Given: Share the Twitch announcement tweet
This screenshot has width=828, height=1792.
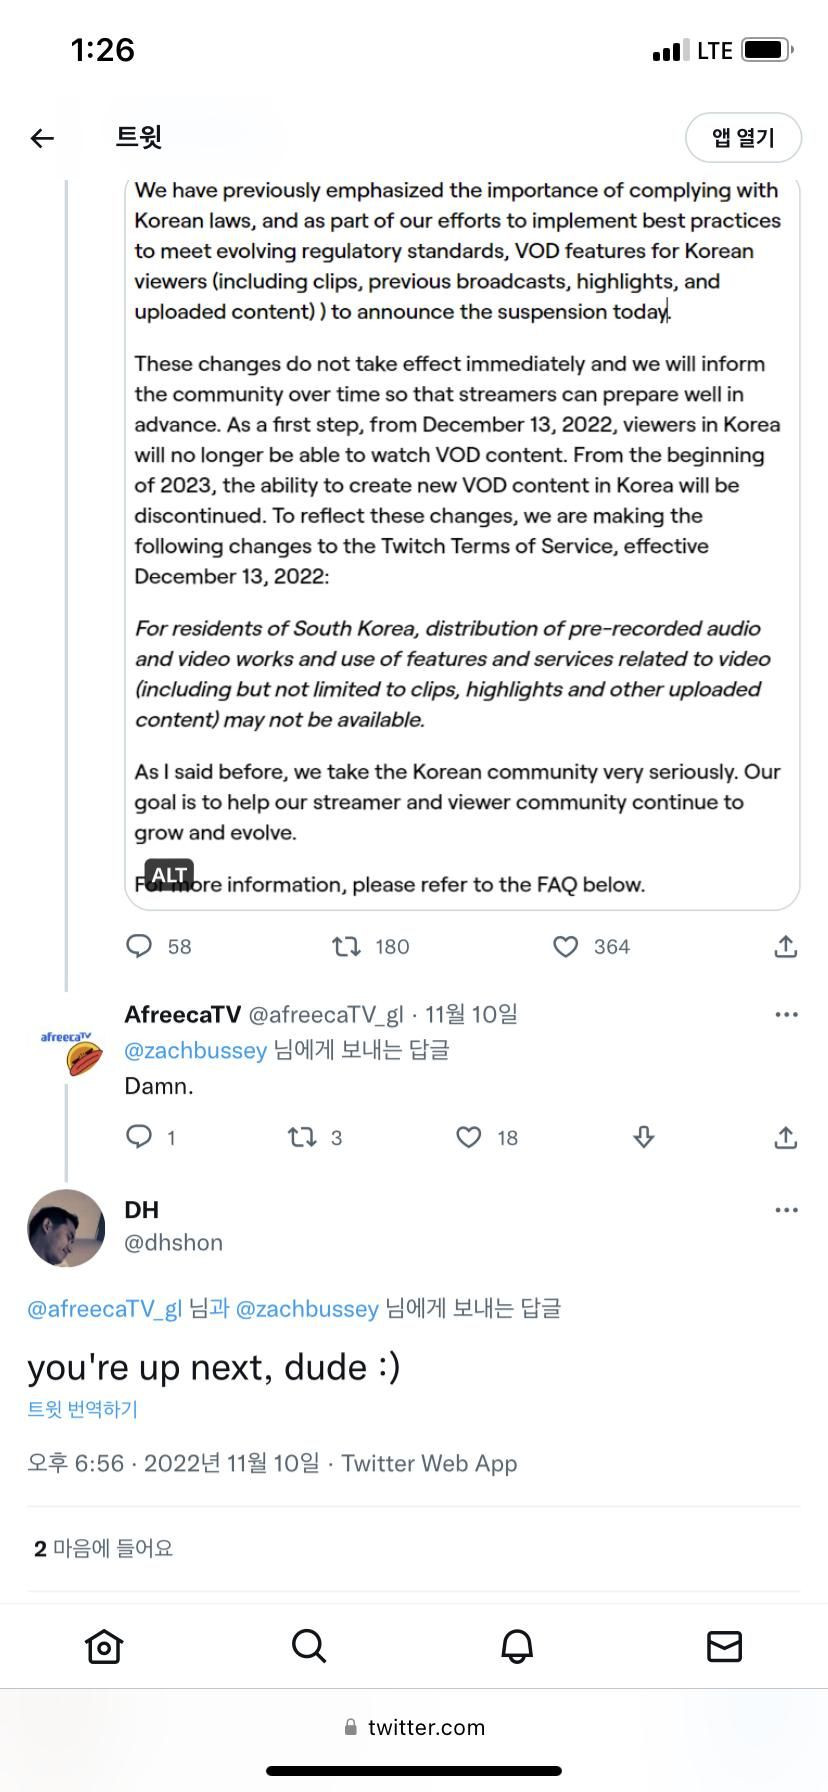Looking at the screenshot, I should tap(786, 946).
